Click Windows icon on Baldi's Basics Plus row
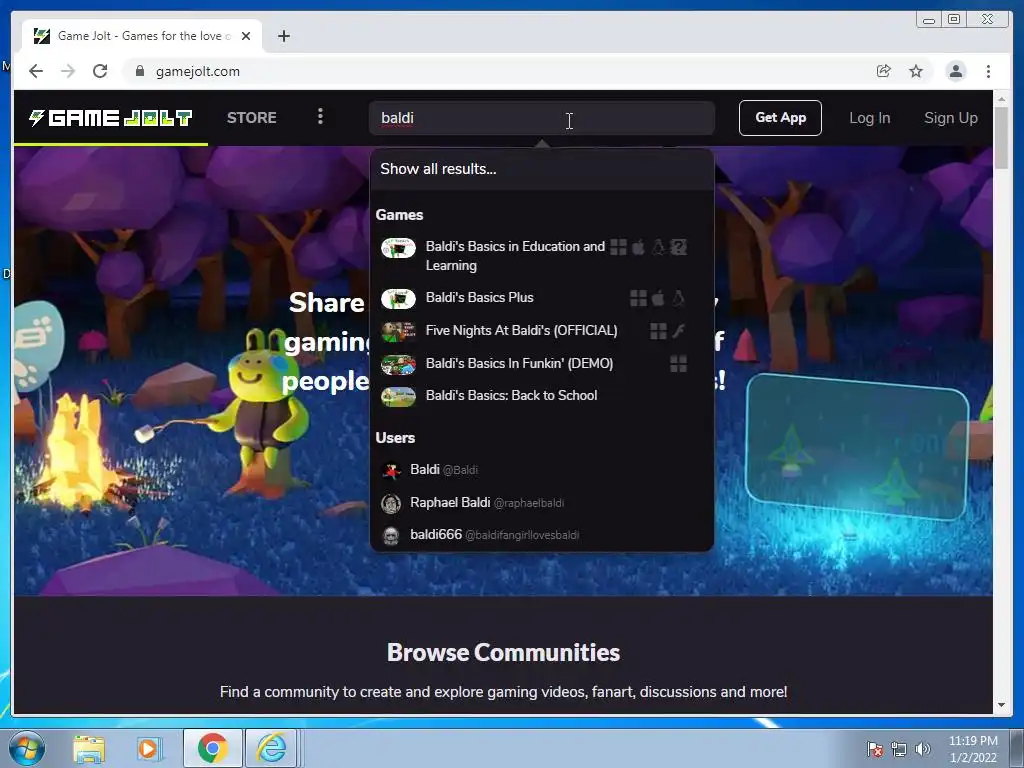This screenshot has width=1024, height=768. coord(638,298)
